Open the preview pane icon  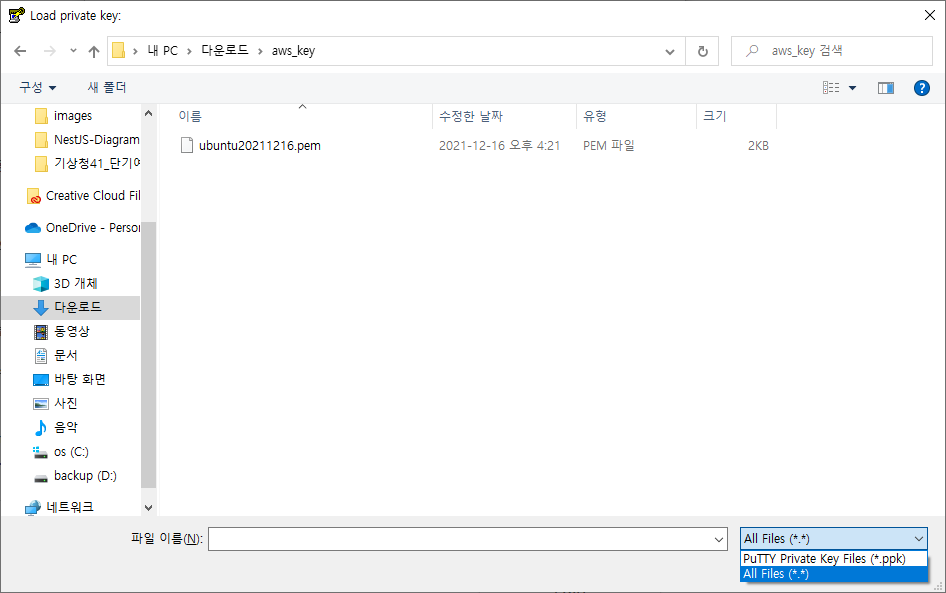pyautogui.click(x=884, y=87)
